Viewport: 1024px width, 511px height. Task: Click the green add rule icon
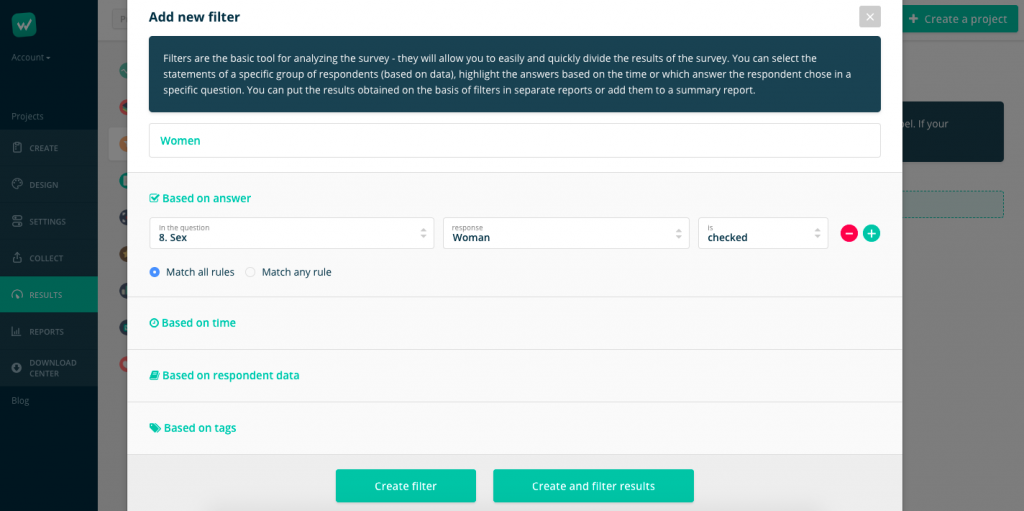[871, 233]
